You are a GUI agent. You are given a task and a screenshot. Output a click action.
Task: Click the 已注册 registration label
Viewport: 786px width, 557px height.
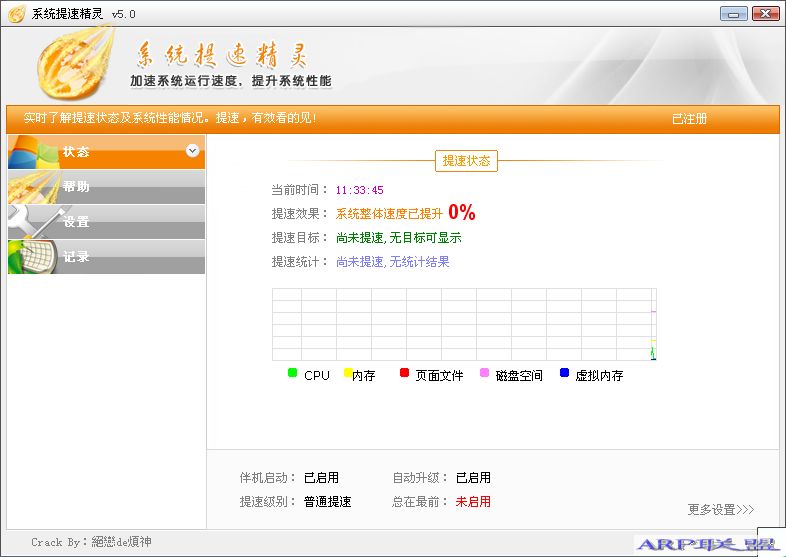click(689, 119)
